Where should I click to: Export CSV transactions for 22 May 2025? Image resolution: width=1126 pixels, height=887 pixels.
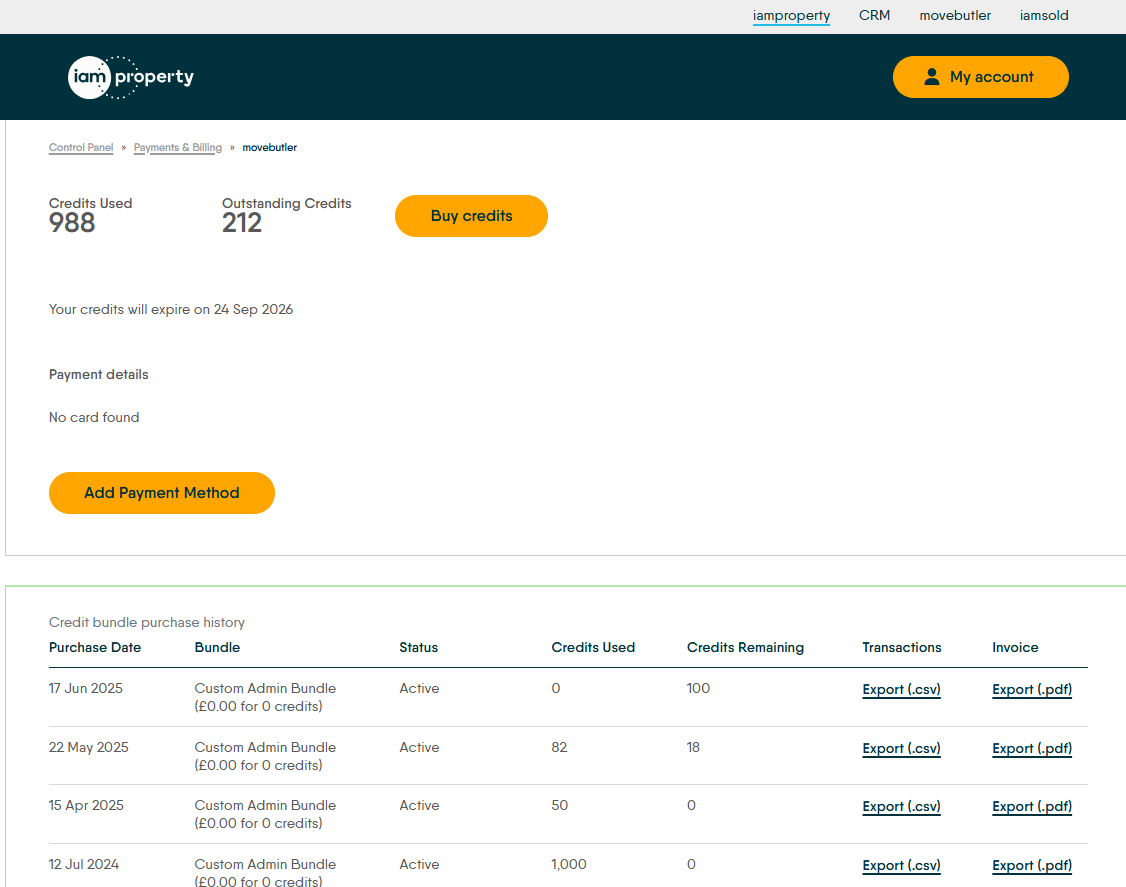tap(901, 749)
